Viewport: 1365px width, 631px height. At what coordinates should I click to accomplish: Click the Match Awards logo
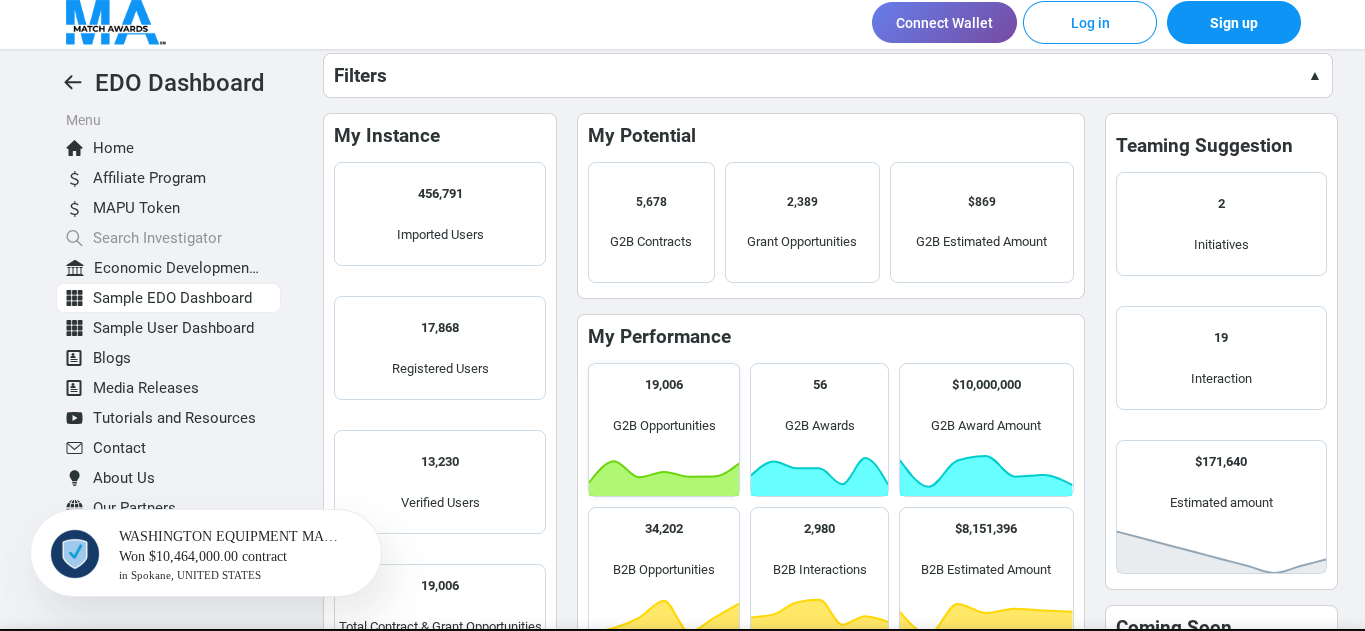[x=114, y=22]
